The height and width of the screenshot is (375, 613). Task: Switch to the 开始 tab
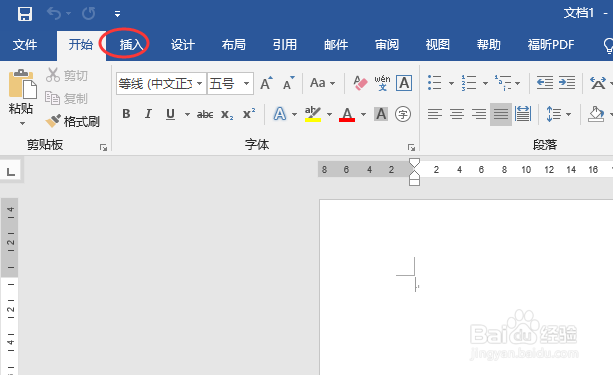click(81, 45)
